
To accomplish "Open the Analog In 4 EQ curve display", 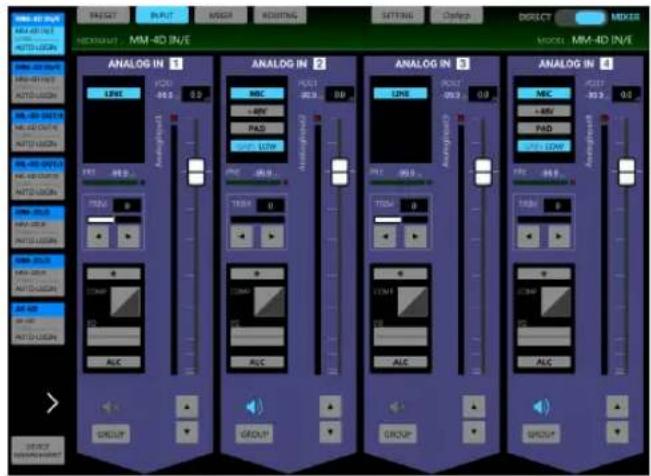I will click(544, 336).
